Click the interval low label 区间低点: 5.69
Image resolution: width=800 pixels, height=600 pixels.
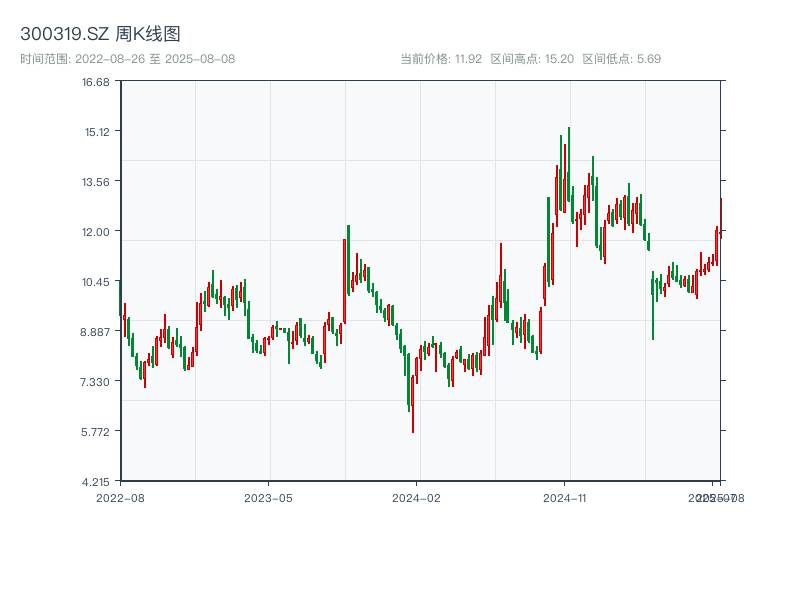(x=621, y=59)
